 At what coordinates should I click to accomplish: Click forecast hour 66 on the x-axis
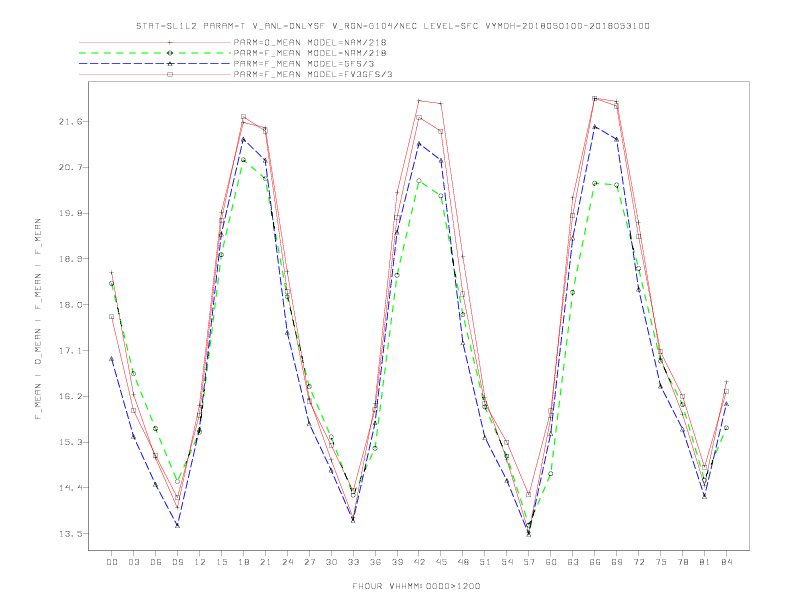[595, 562]
